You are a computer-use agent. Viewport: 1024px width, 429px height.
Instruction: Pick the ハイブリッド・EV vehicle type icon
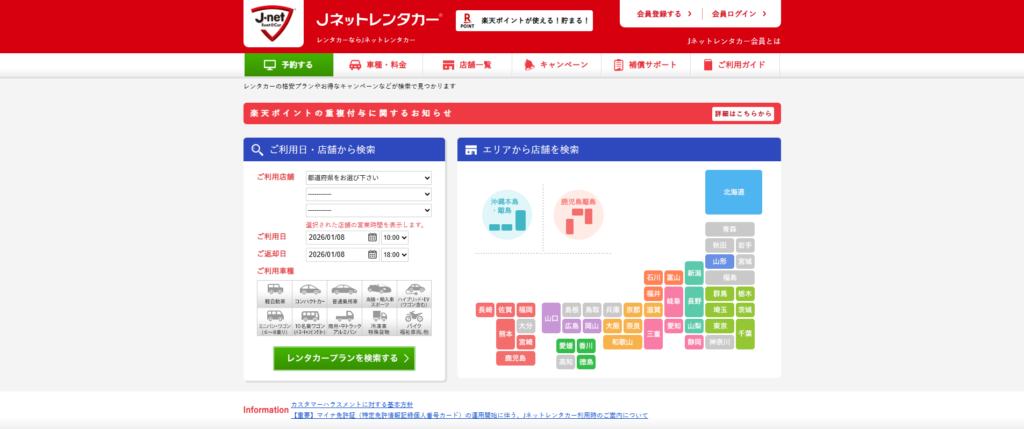click(x=416, y=293)
